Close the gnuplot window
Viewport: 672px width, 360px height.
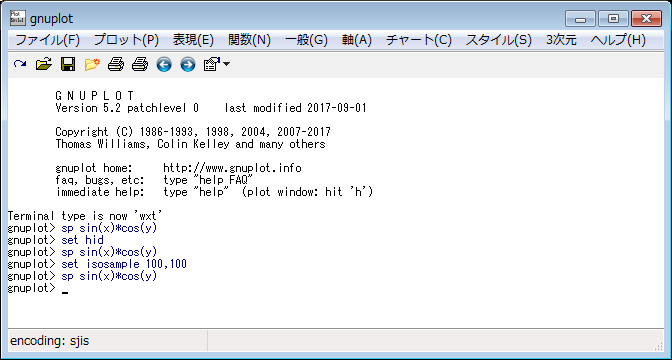pos(647,19)
